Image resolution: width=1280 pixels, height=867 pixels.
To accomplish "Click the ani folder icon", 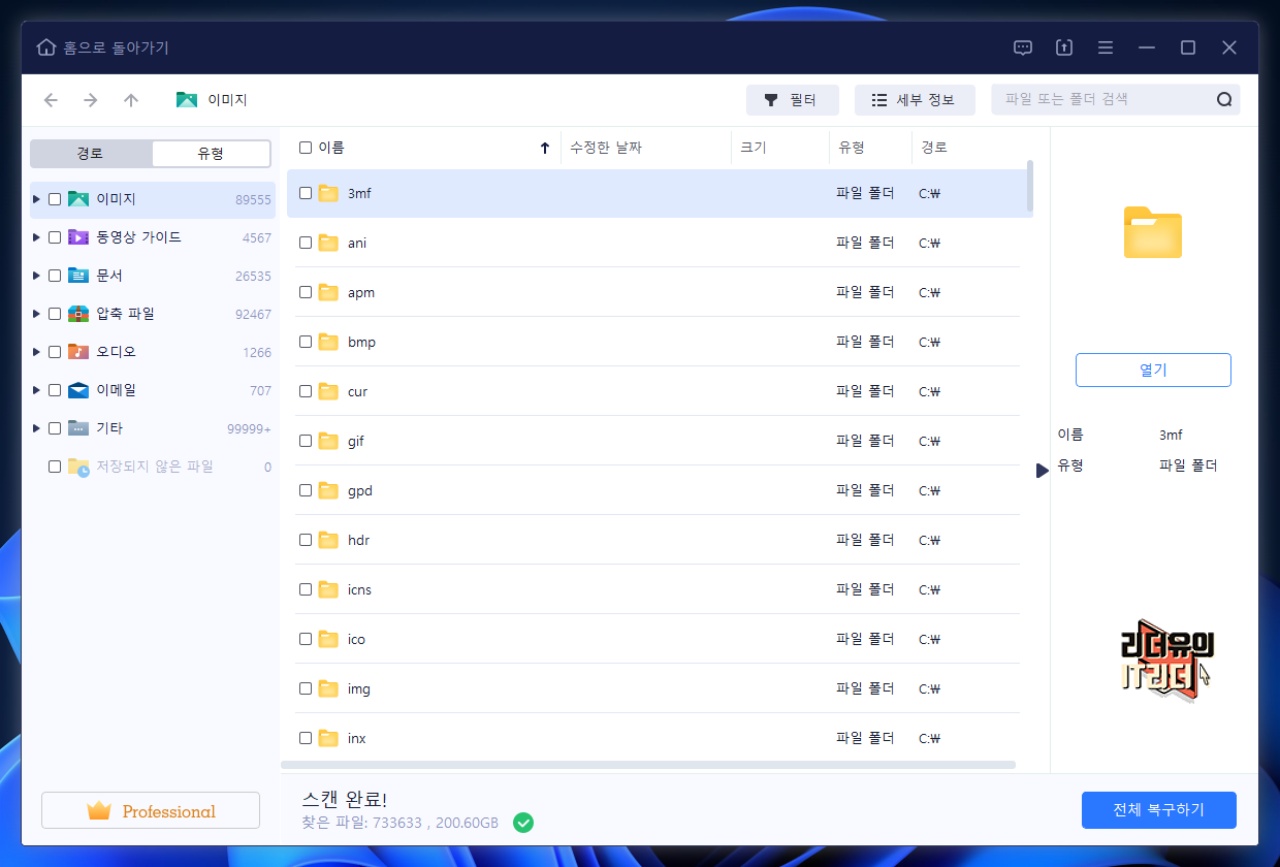I will pyautogui.click(x=328, y=243).
